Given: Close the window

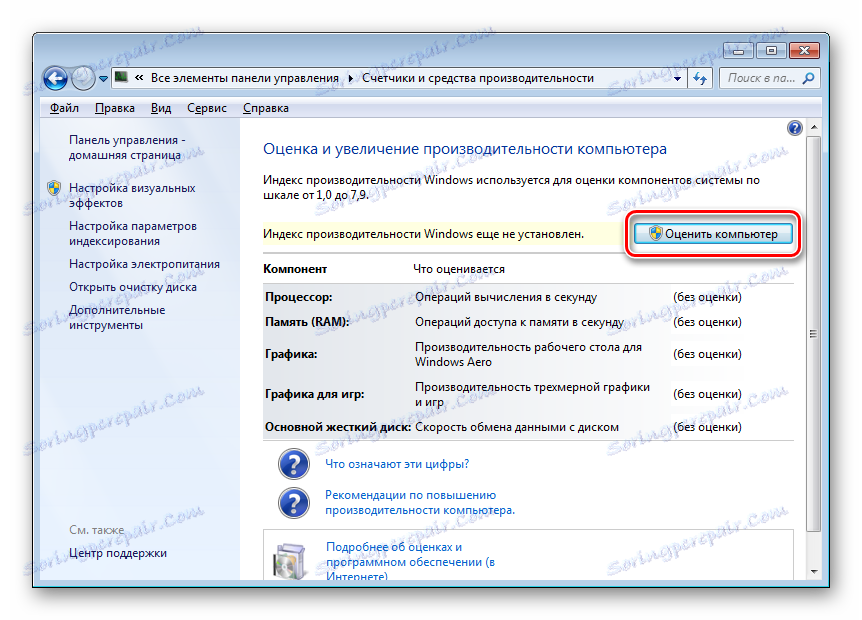Looking at the screenshot, I should 804,51.
